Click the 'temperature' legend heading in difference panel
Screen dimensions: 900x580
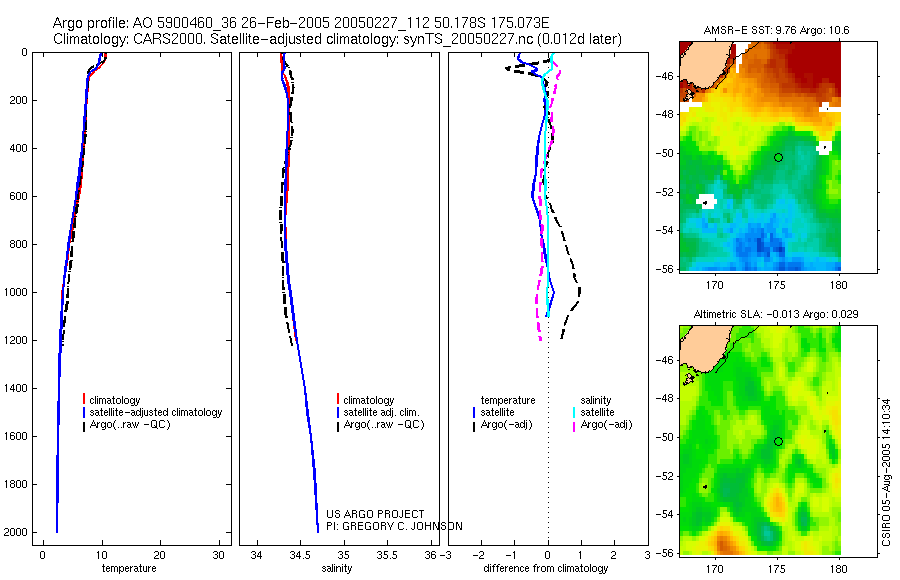coord(508,400)
